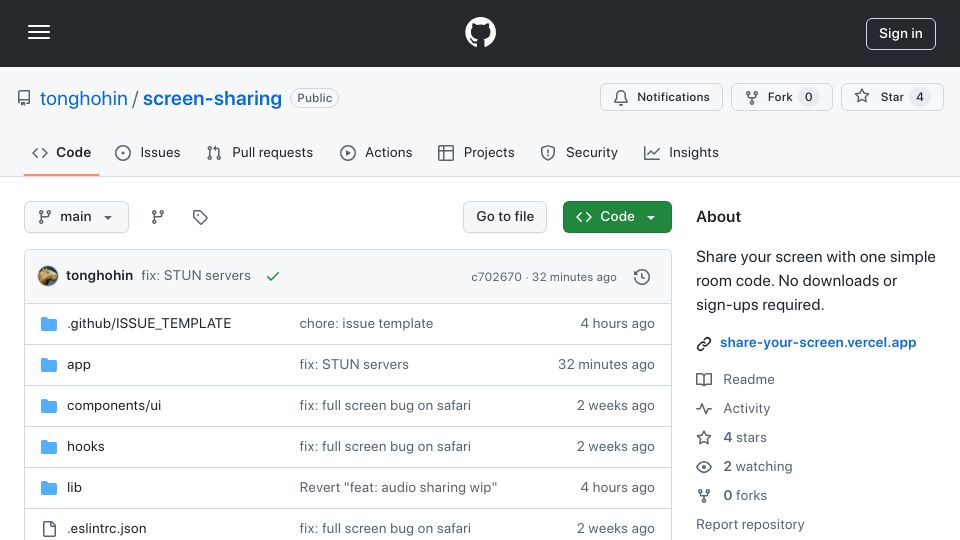
Task: Click folder icon beside app
Action: 49,365
